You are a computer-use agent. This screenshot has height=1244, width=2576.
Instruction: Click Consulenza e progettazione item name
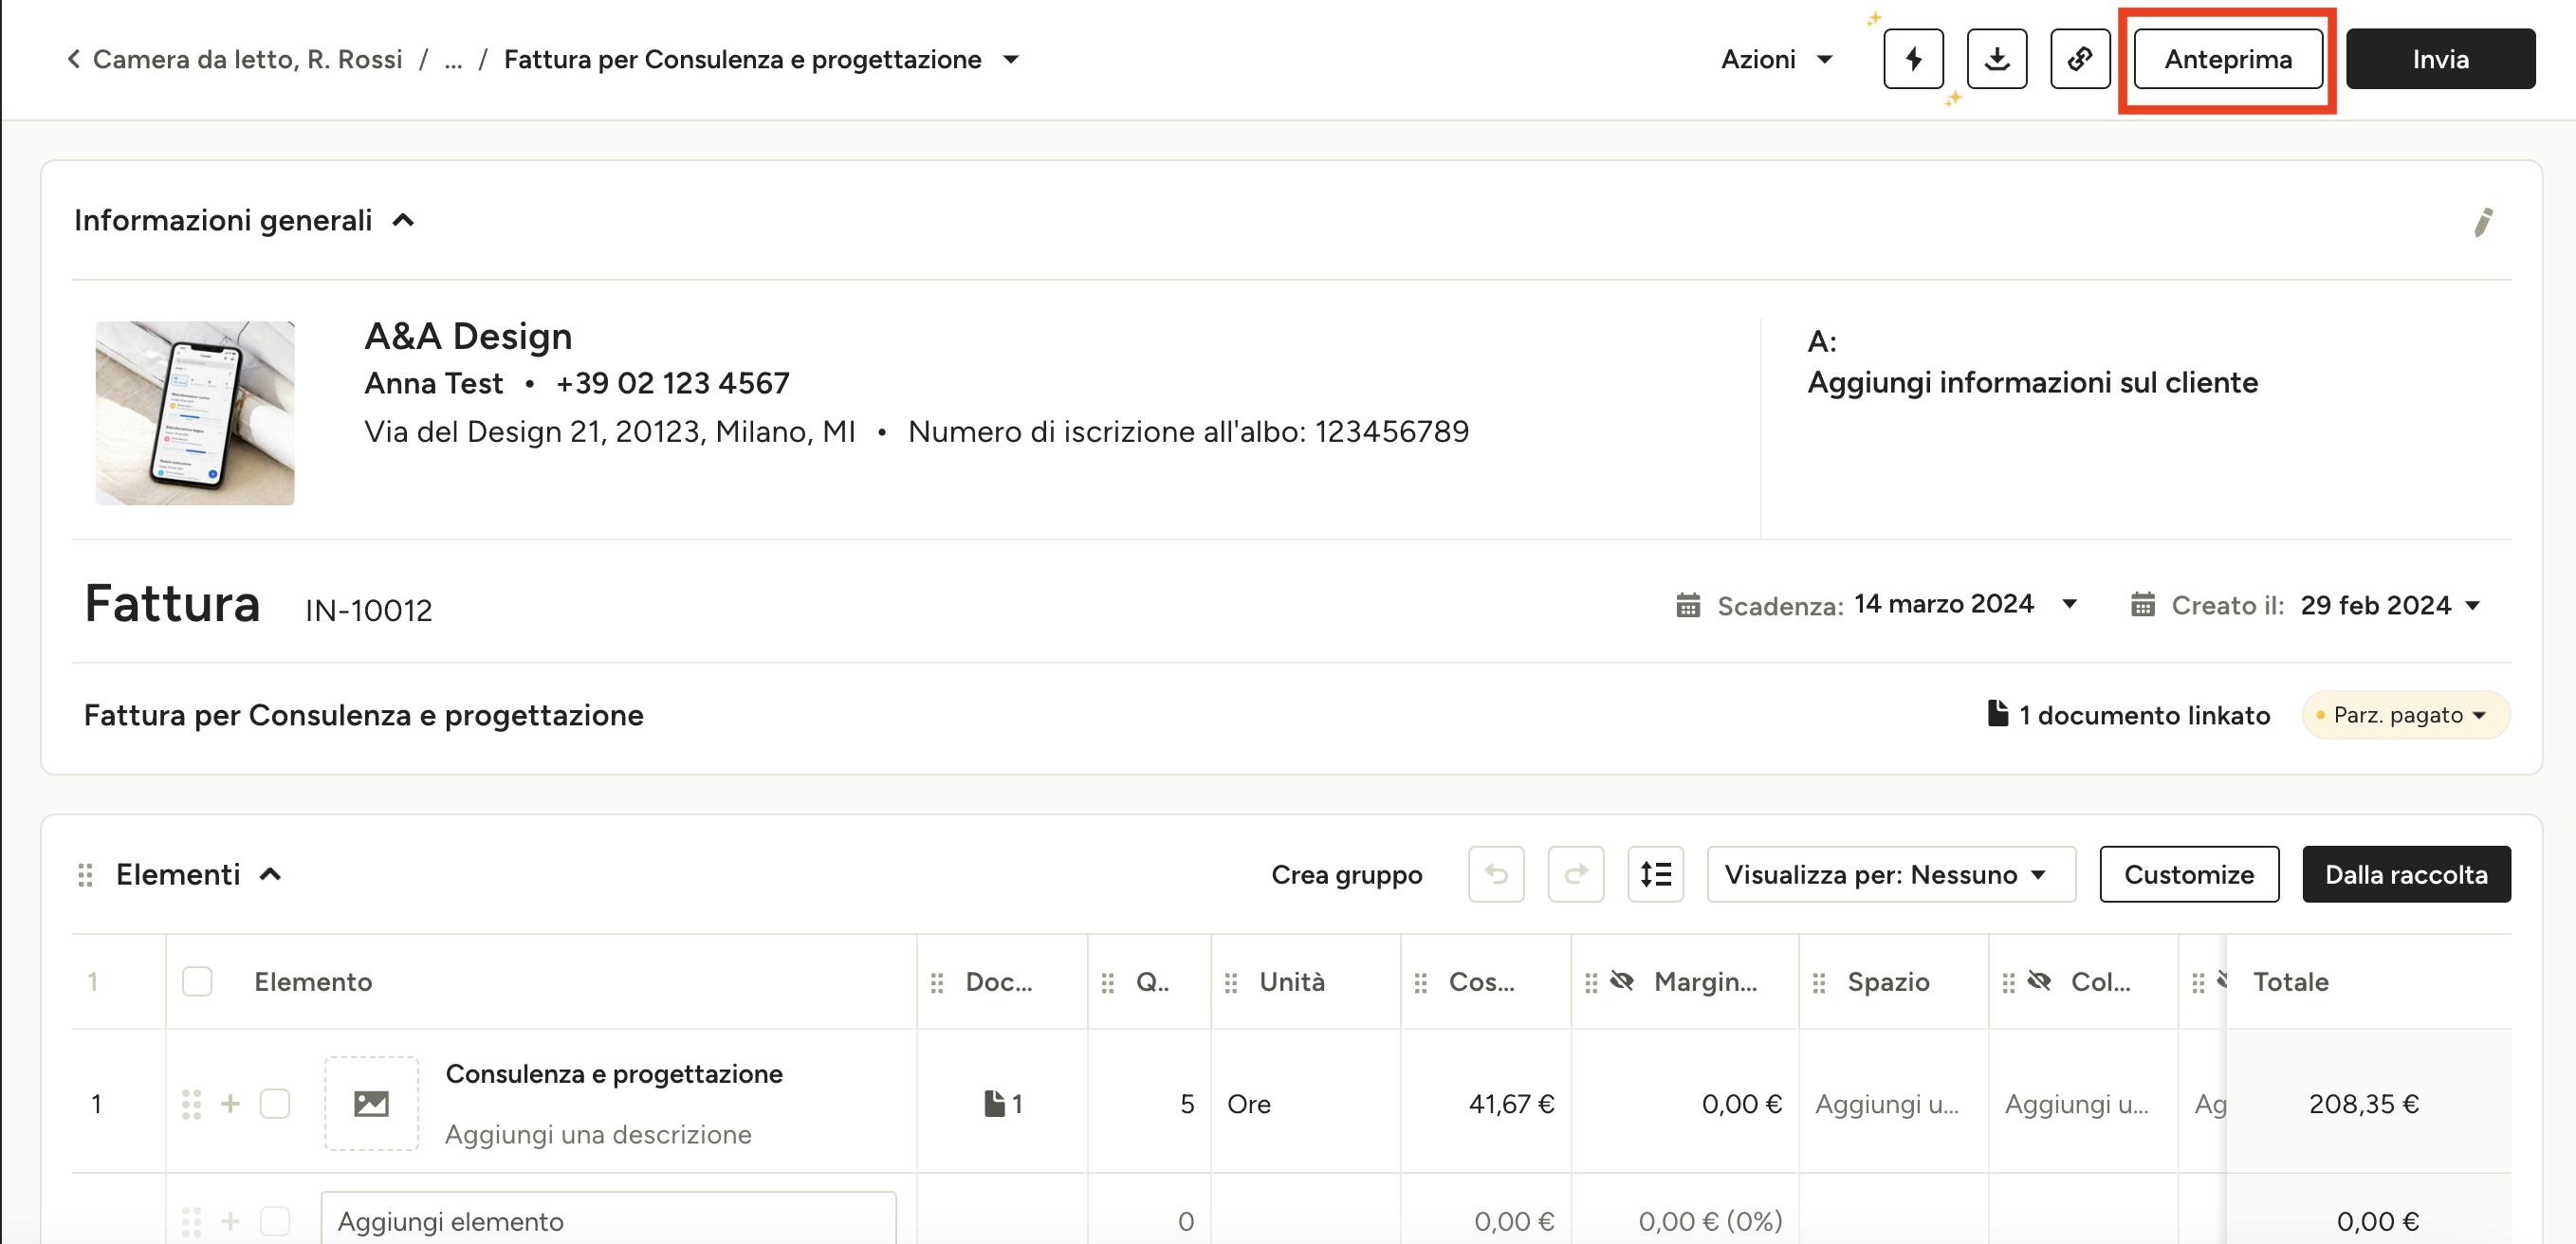coord(614,1073)
